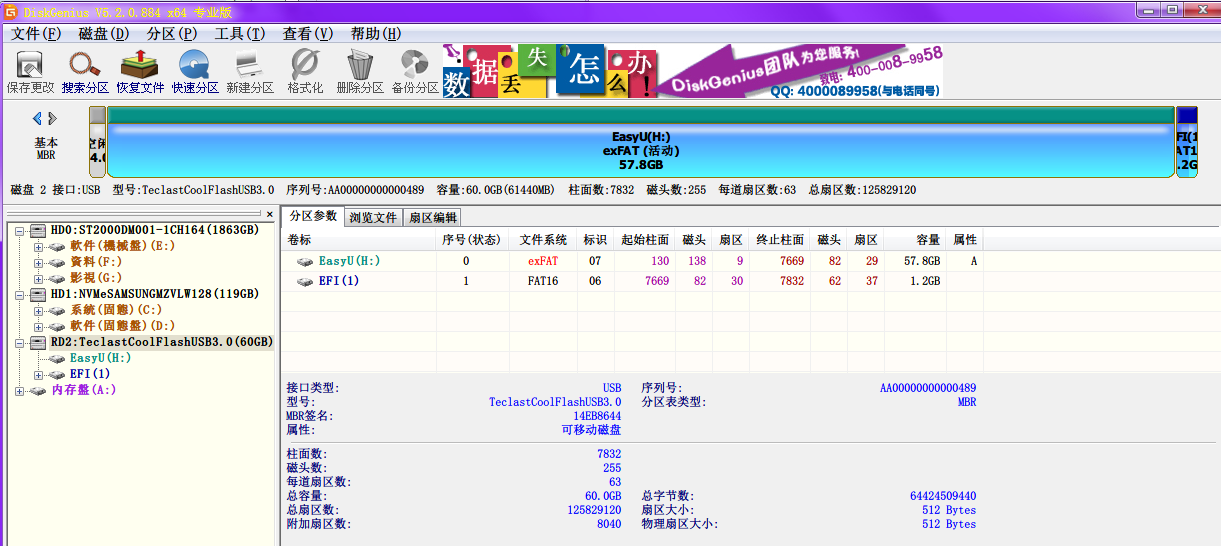1221x546 pixels.
Task: Collapse the HD0 ST2000DM001 disk node
Action: pos(19,231)
